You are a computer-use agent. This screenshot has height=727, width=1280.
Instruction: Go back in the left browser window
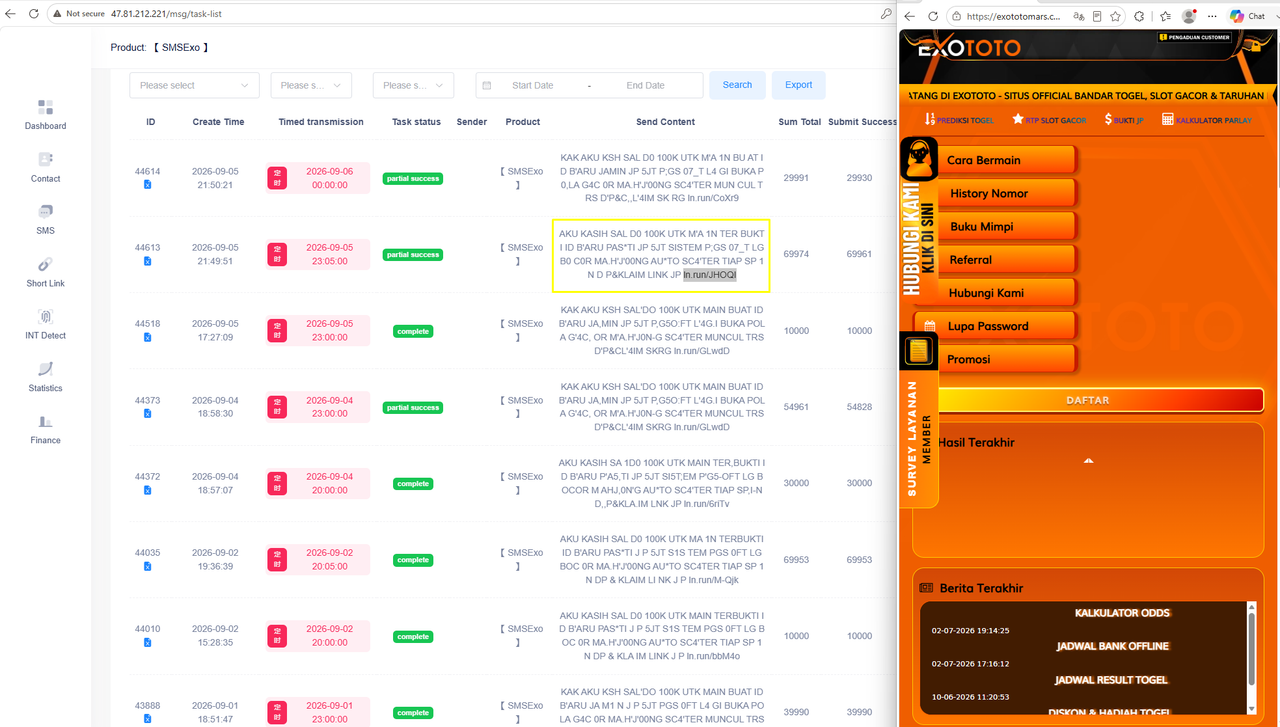click(x=11, y=14)
